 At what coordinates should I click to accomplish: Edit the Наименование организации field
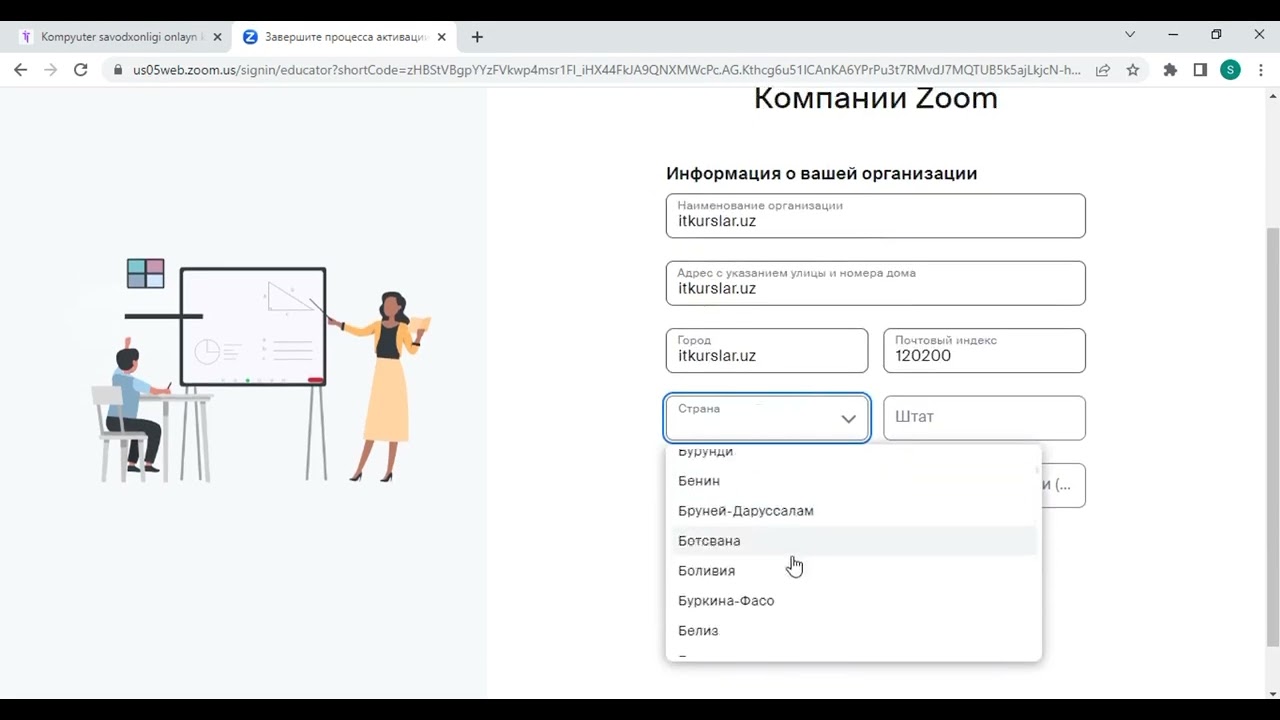point(875,216)
